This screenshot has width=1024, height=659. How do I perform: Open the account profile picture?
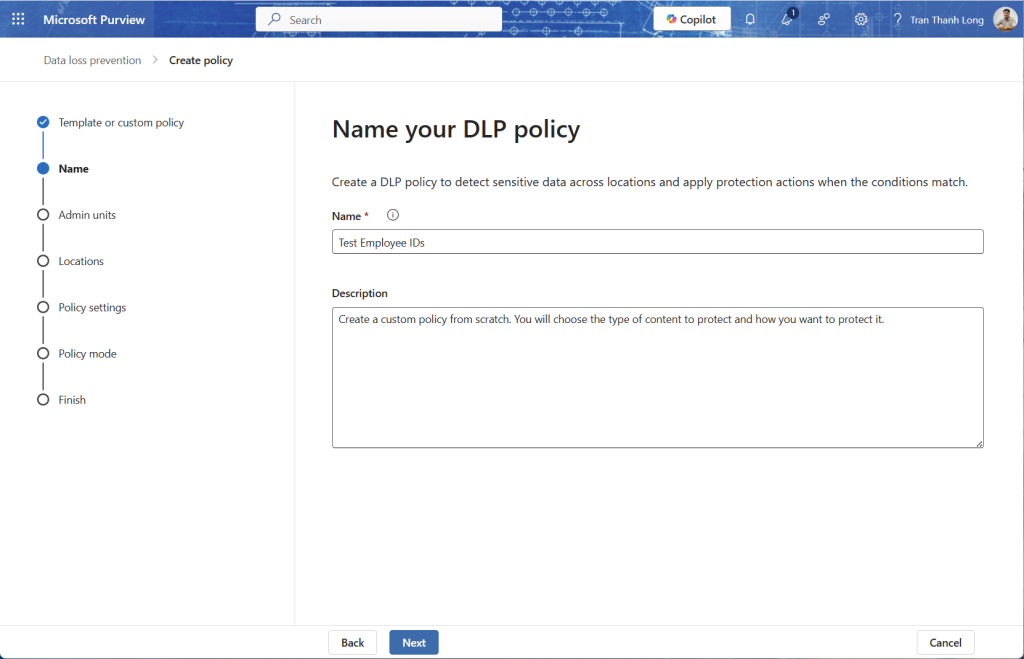pos(1005,20)
